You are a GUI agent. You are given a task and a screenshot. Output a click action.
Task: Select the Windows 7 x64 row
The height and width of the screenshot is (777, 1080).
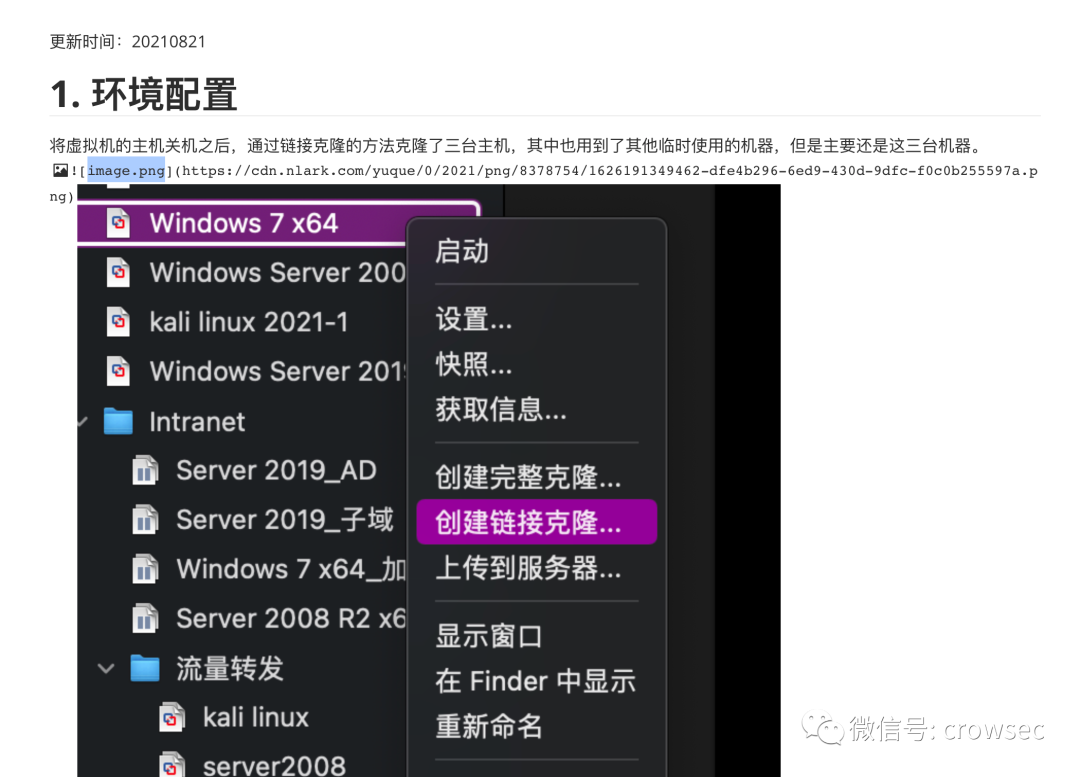[243, 223]
